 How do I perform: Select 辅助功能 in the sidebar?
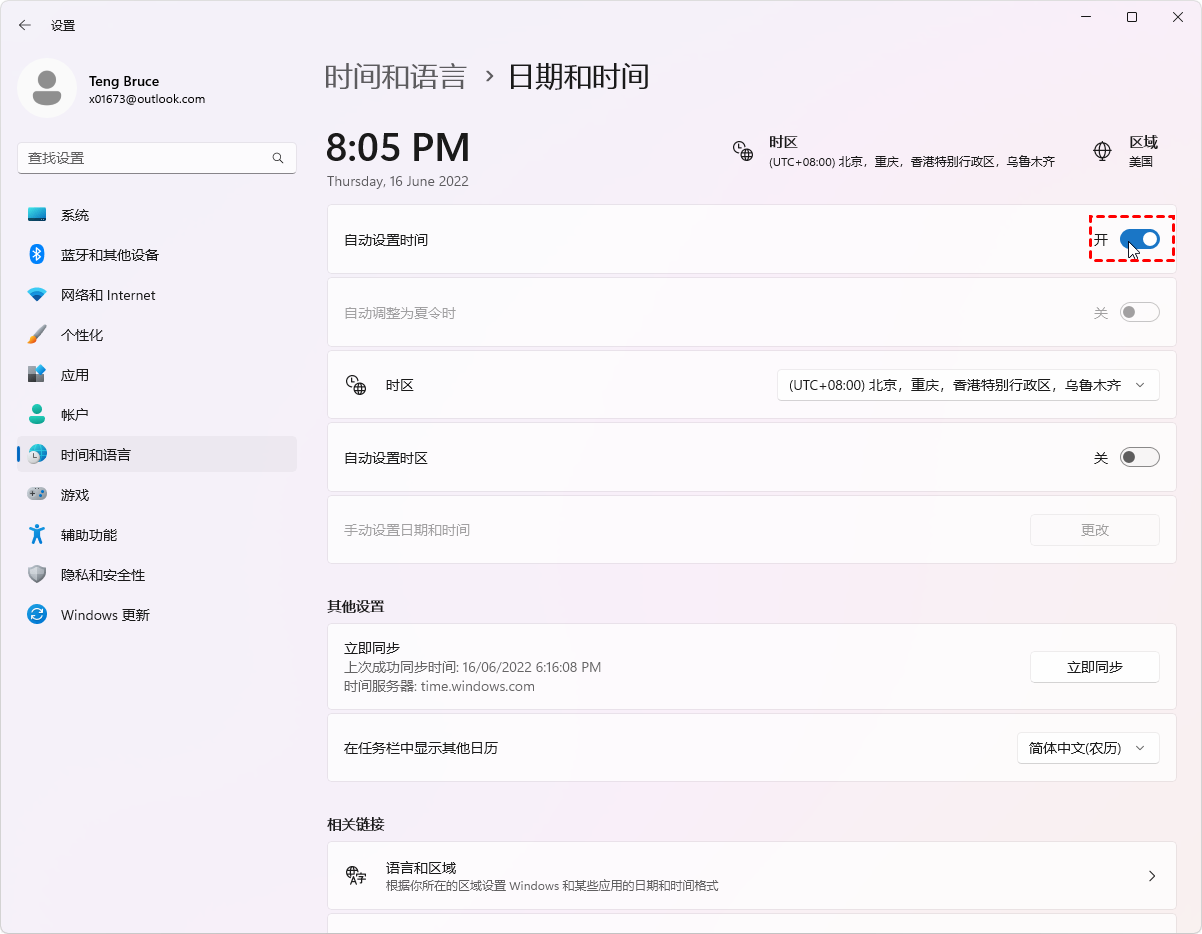click(89, 535)
